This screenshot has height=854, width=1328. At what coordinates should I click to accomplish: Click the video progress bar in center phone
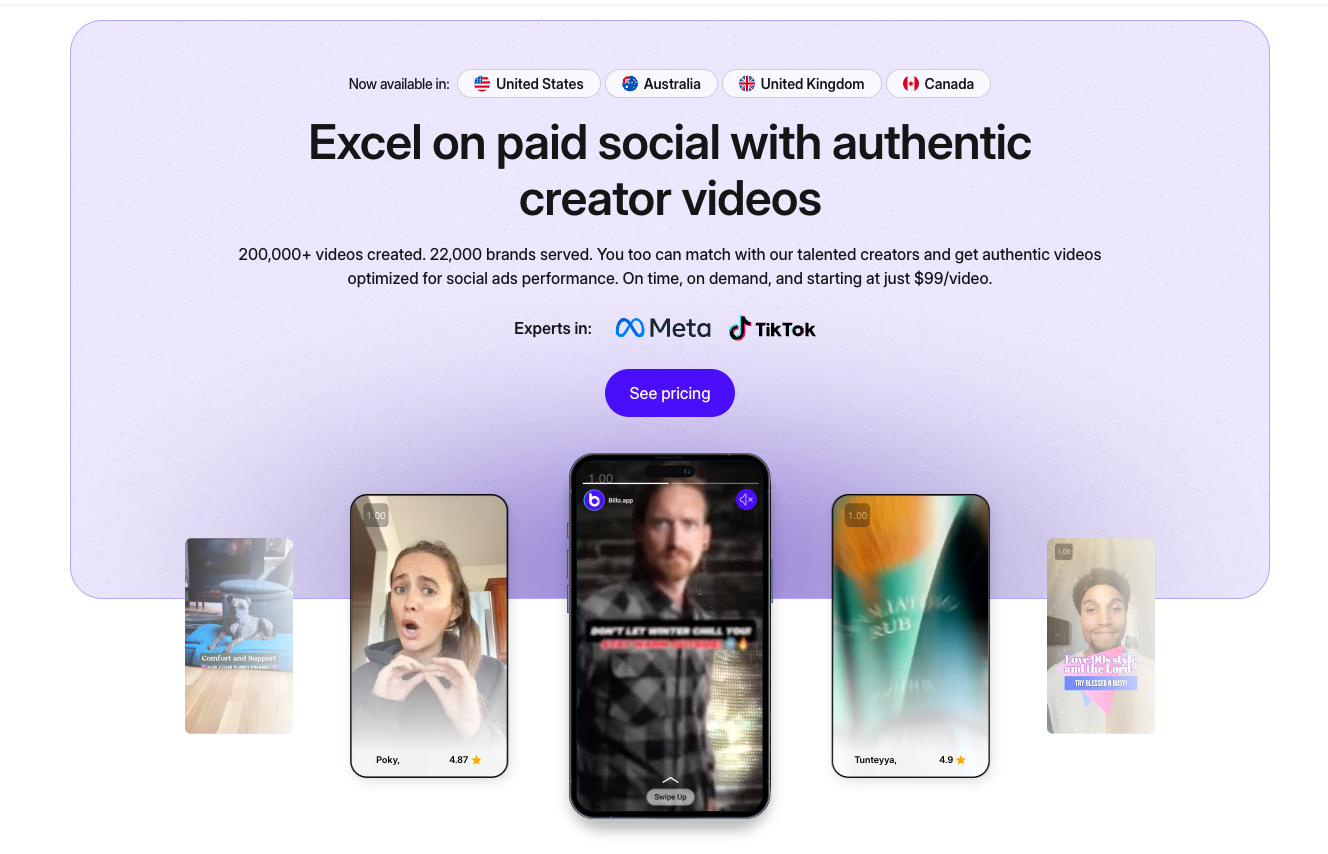(x=670, y=484)
